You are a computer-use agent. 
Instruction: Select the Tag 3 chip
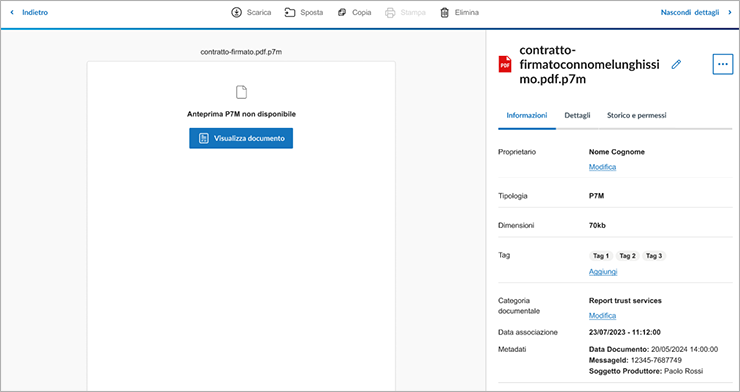(654, 256)
